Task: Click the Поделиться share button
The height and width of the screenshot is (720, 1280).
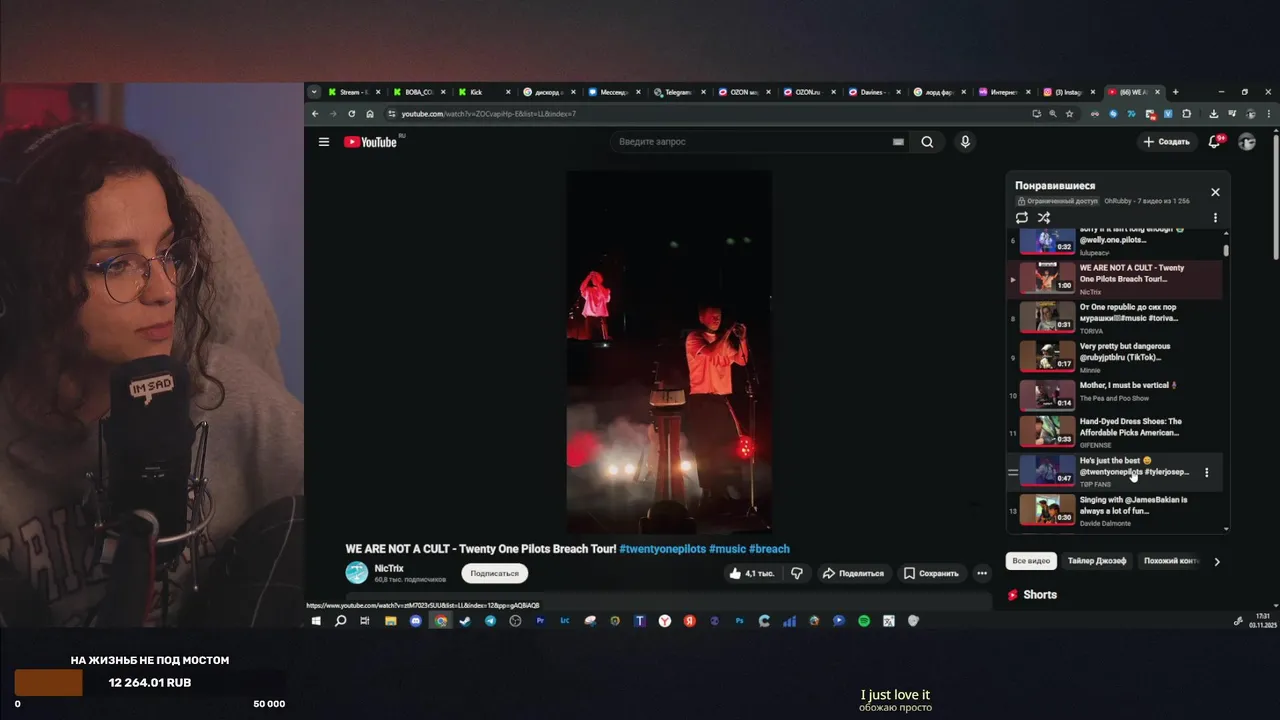Action: click(853, 573)
